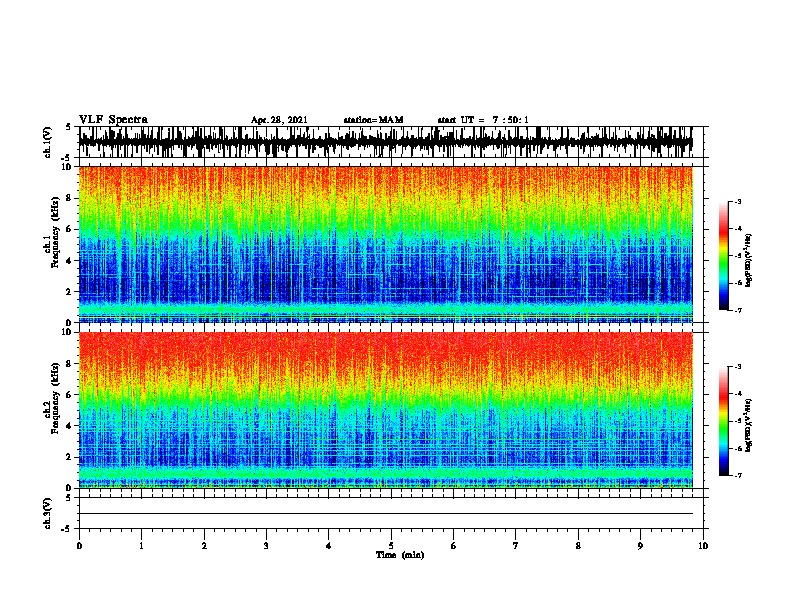Click the "-3" label on the ch.1 color bar
This screenshot has height=612, width=792.
737,201
